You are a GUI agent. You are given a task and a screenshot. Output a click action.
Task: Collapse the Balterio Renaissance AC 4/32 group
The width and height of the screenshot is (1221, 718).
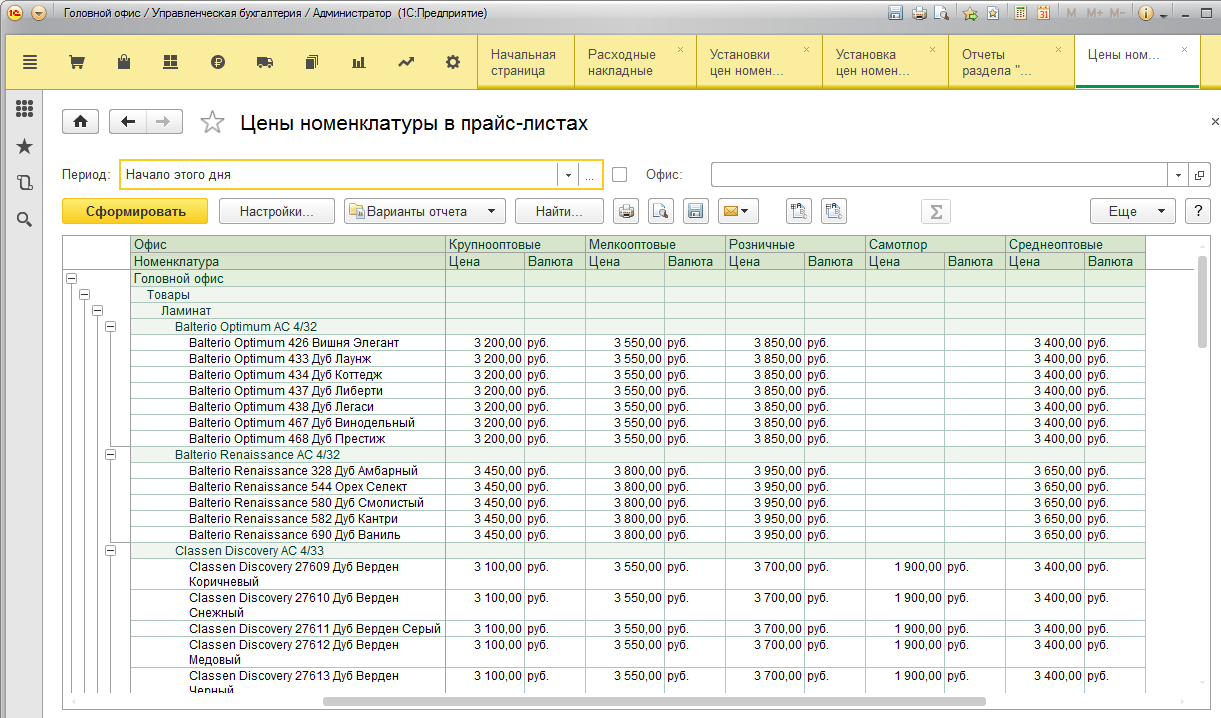[110, 455]
